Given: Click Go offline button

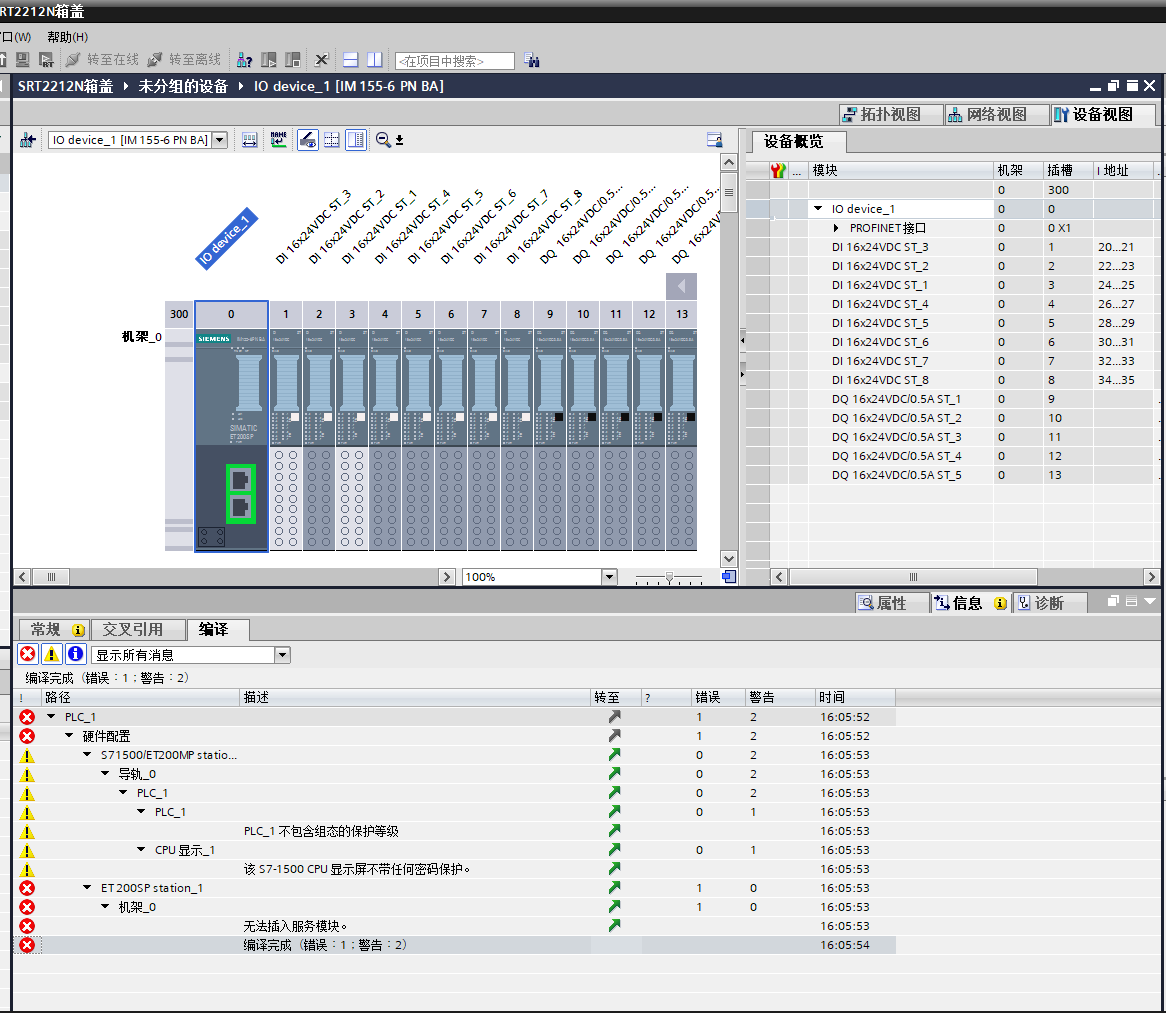Looking at the screenshot, I should pos(184,60).
